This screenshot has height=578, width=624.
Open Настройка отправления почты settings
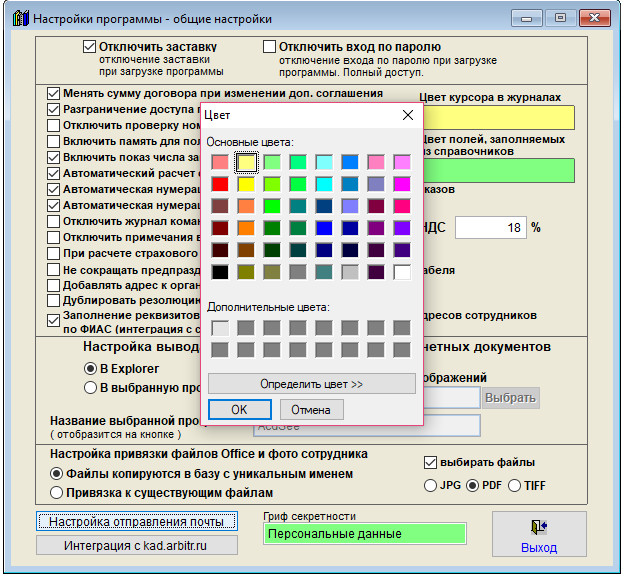point(137,521)
